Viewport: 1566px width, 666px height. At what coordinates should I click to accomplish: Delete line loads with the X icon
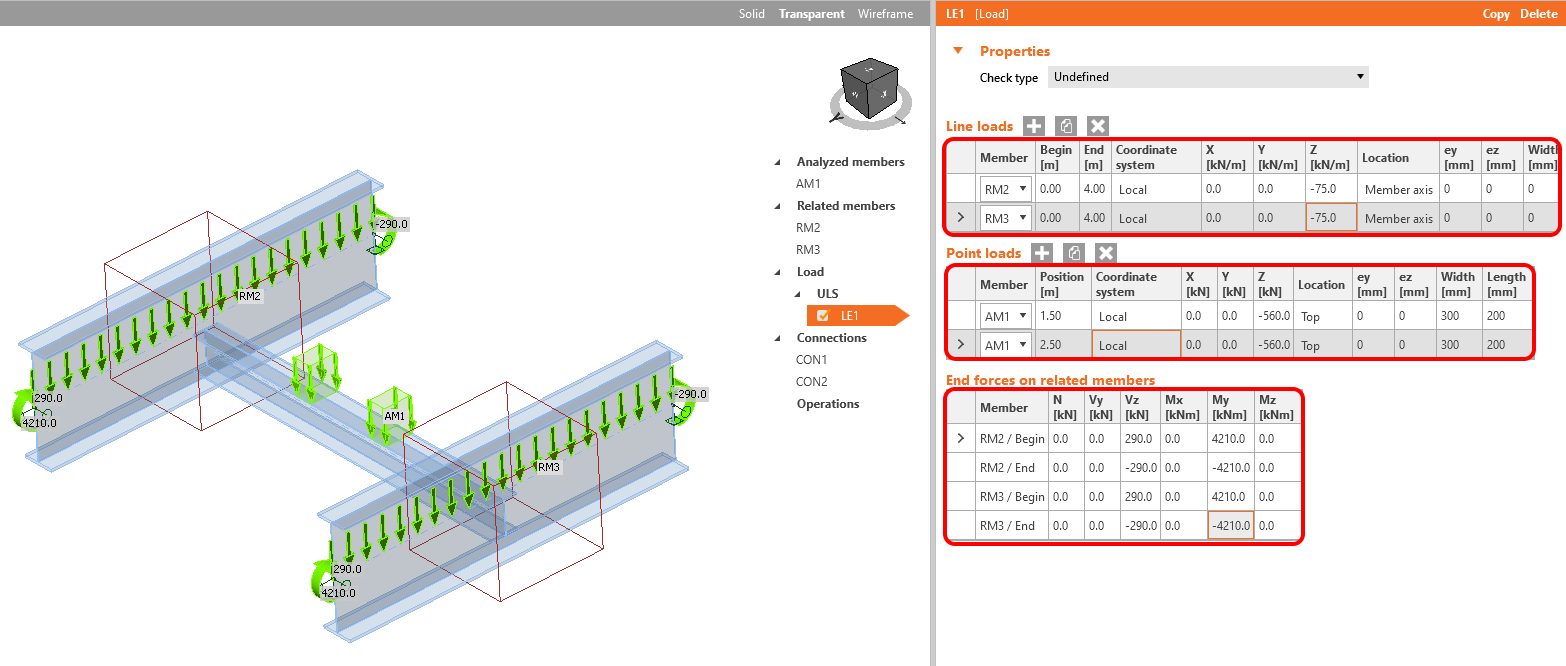[x=1096, y=125]
